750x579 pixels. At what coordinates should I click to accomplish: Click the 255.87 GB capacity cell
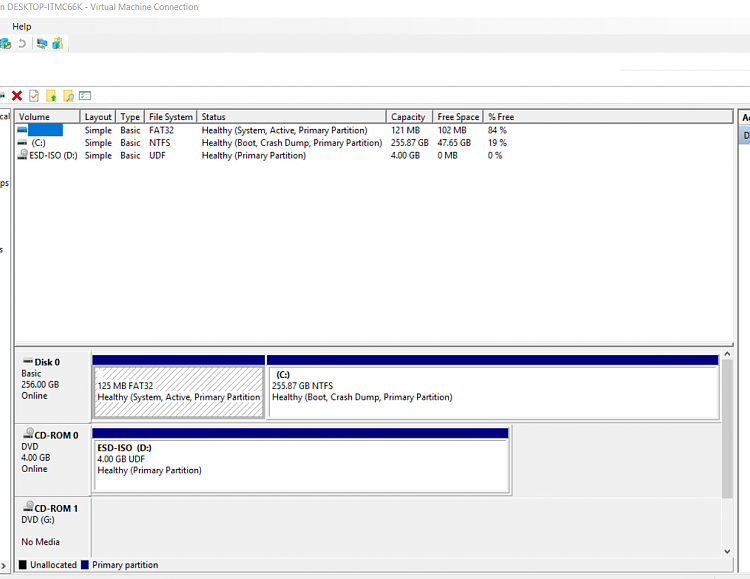point(410,143)
